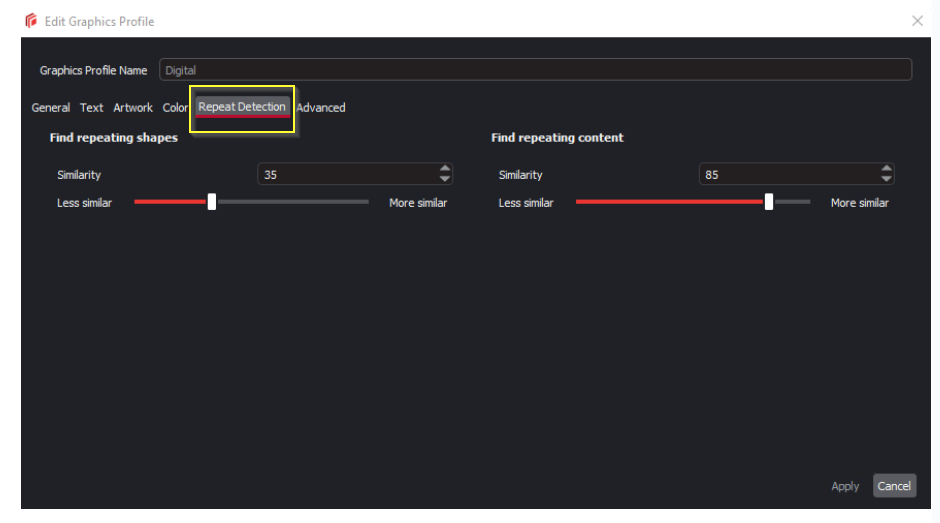Open the Text tab
This screenshot has width=940, height=523.
91,108
